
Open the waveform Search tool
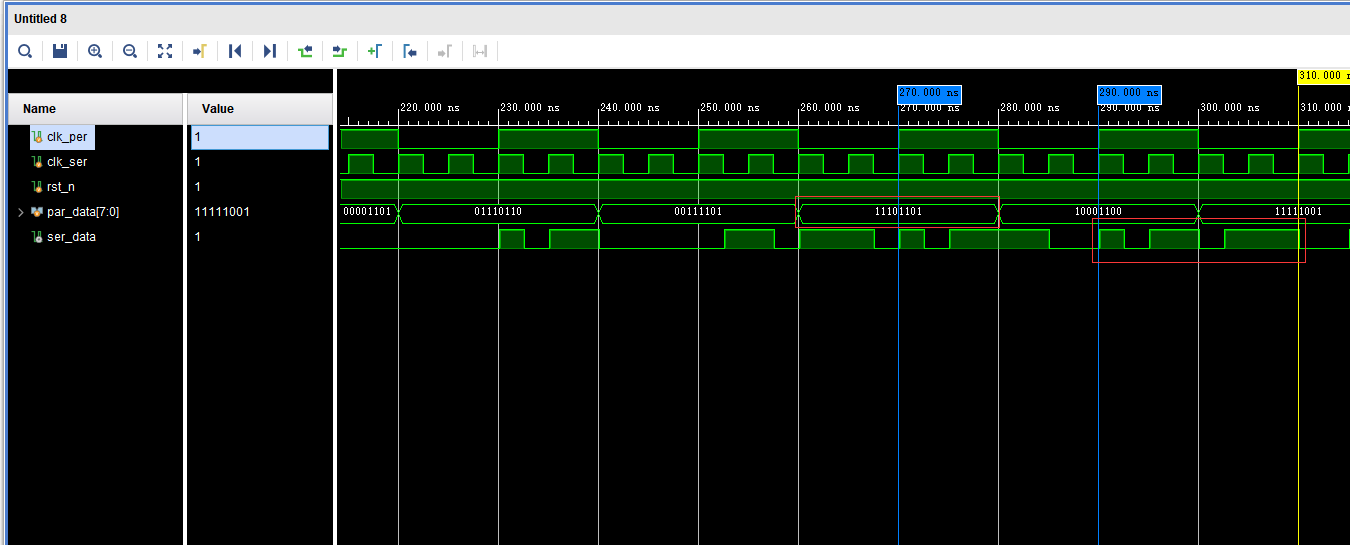tap(25, 51)
